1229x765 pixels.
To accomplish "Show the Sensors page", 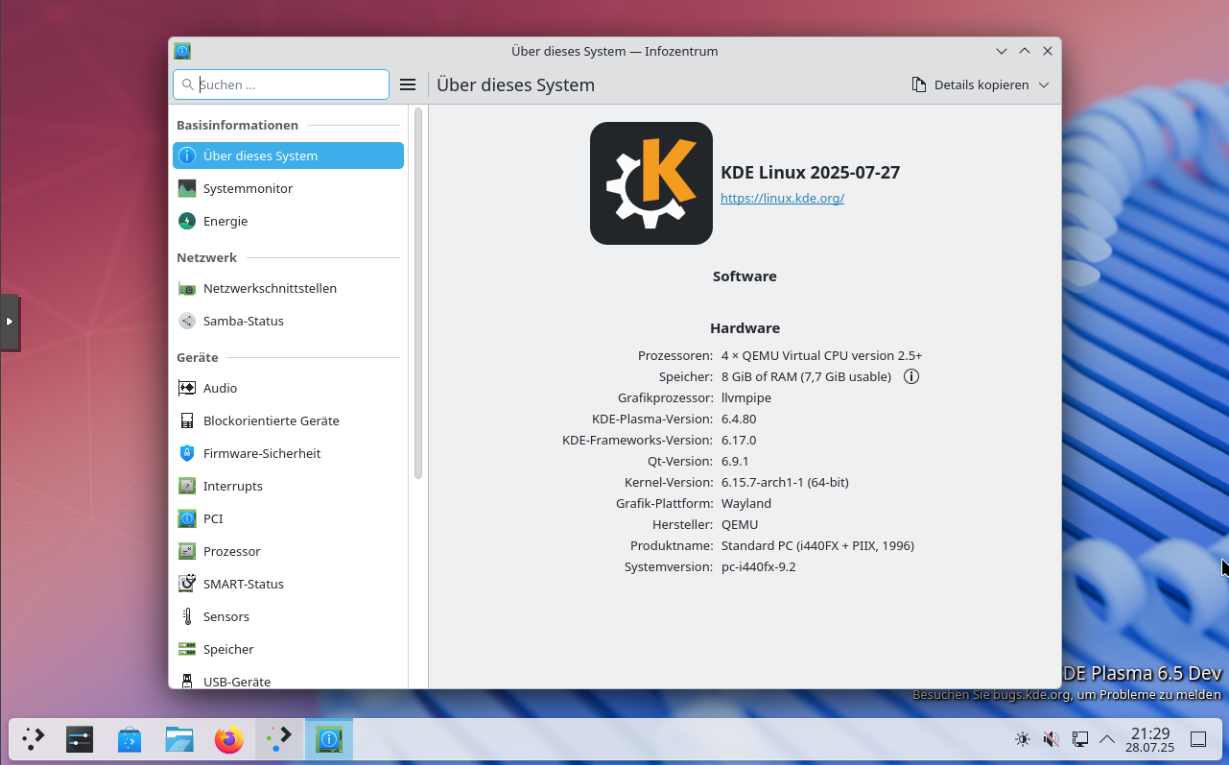I will [288, 617].
